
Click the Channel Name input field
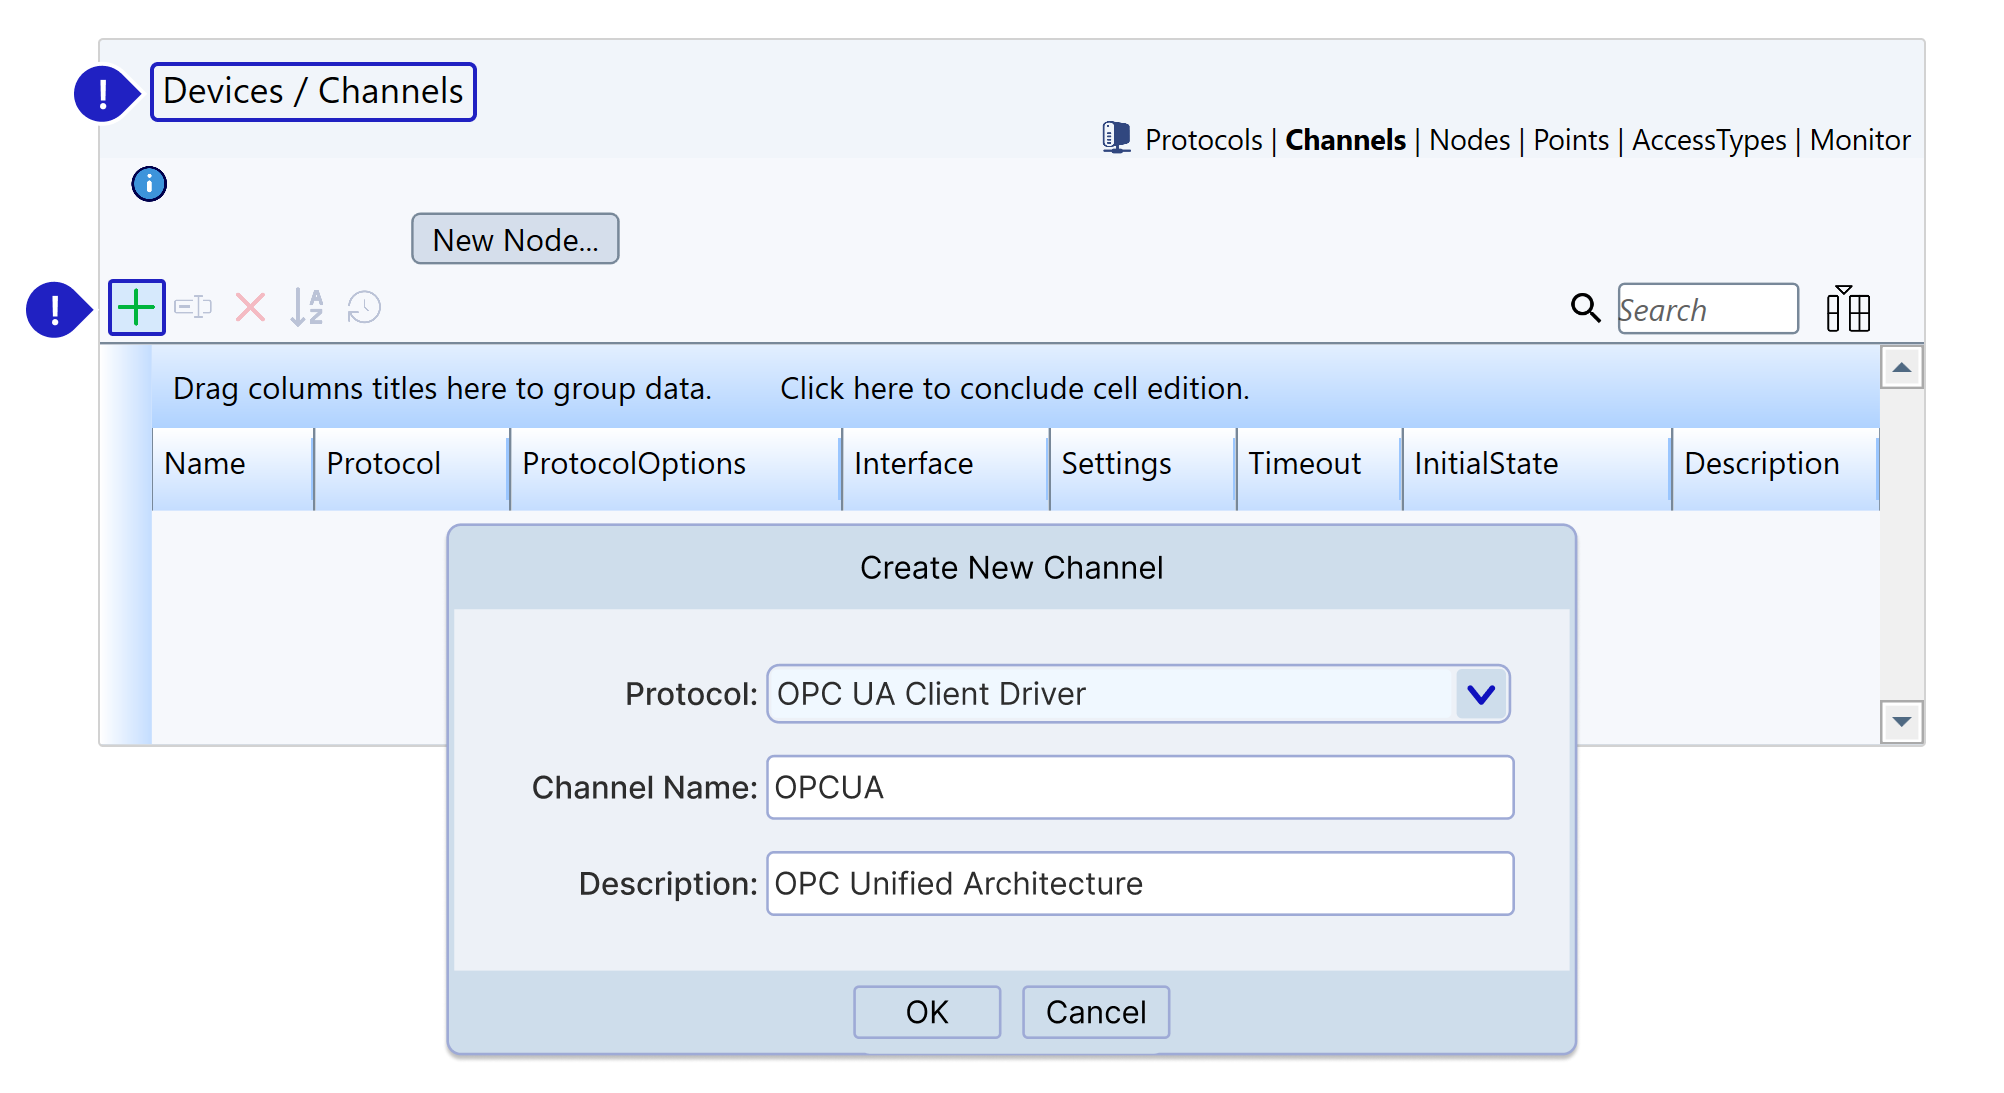coord(1140,787)
